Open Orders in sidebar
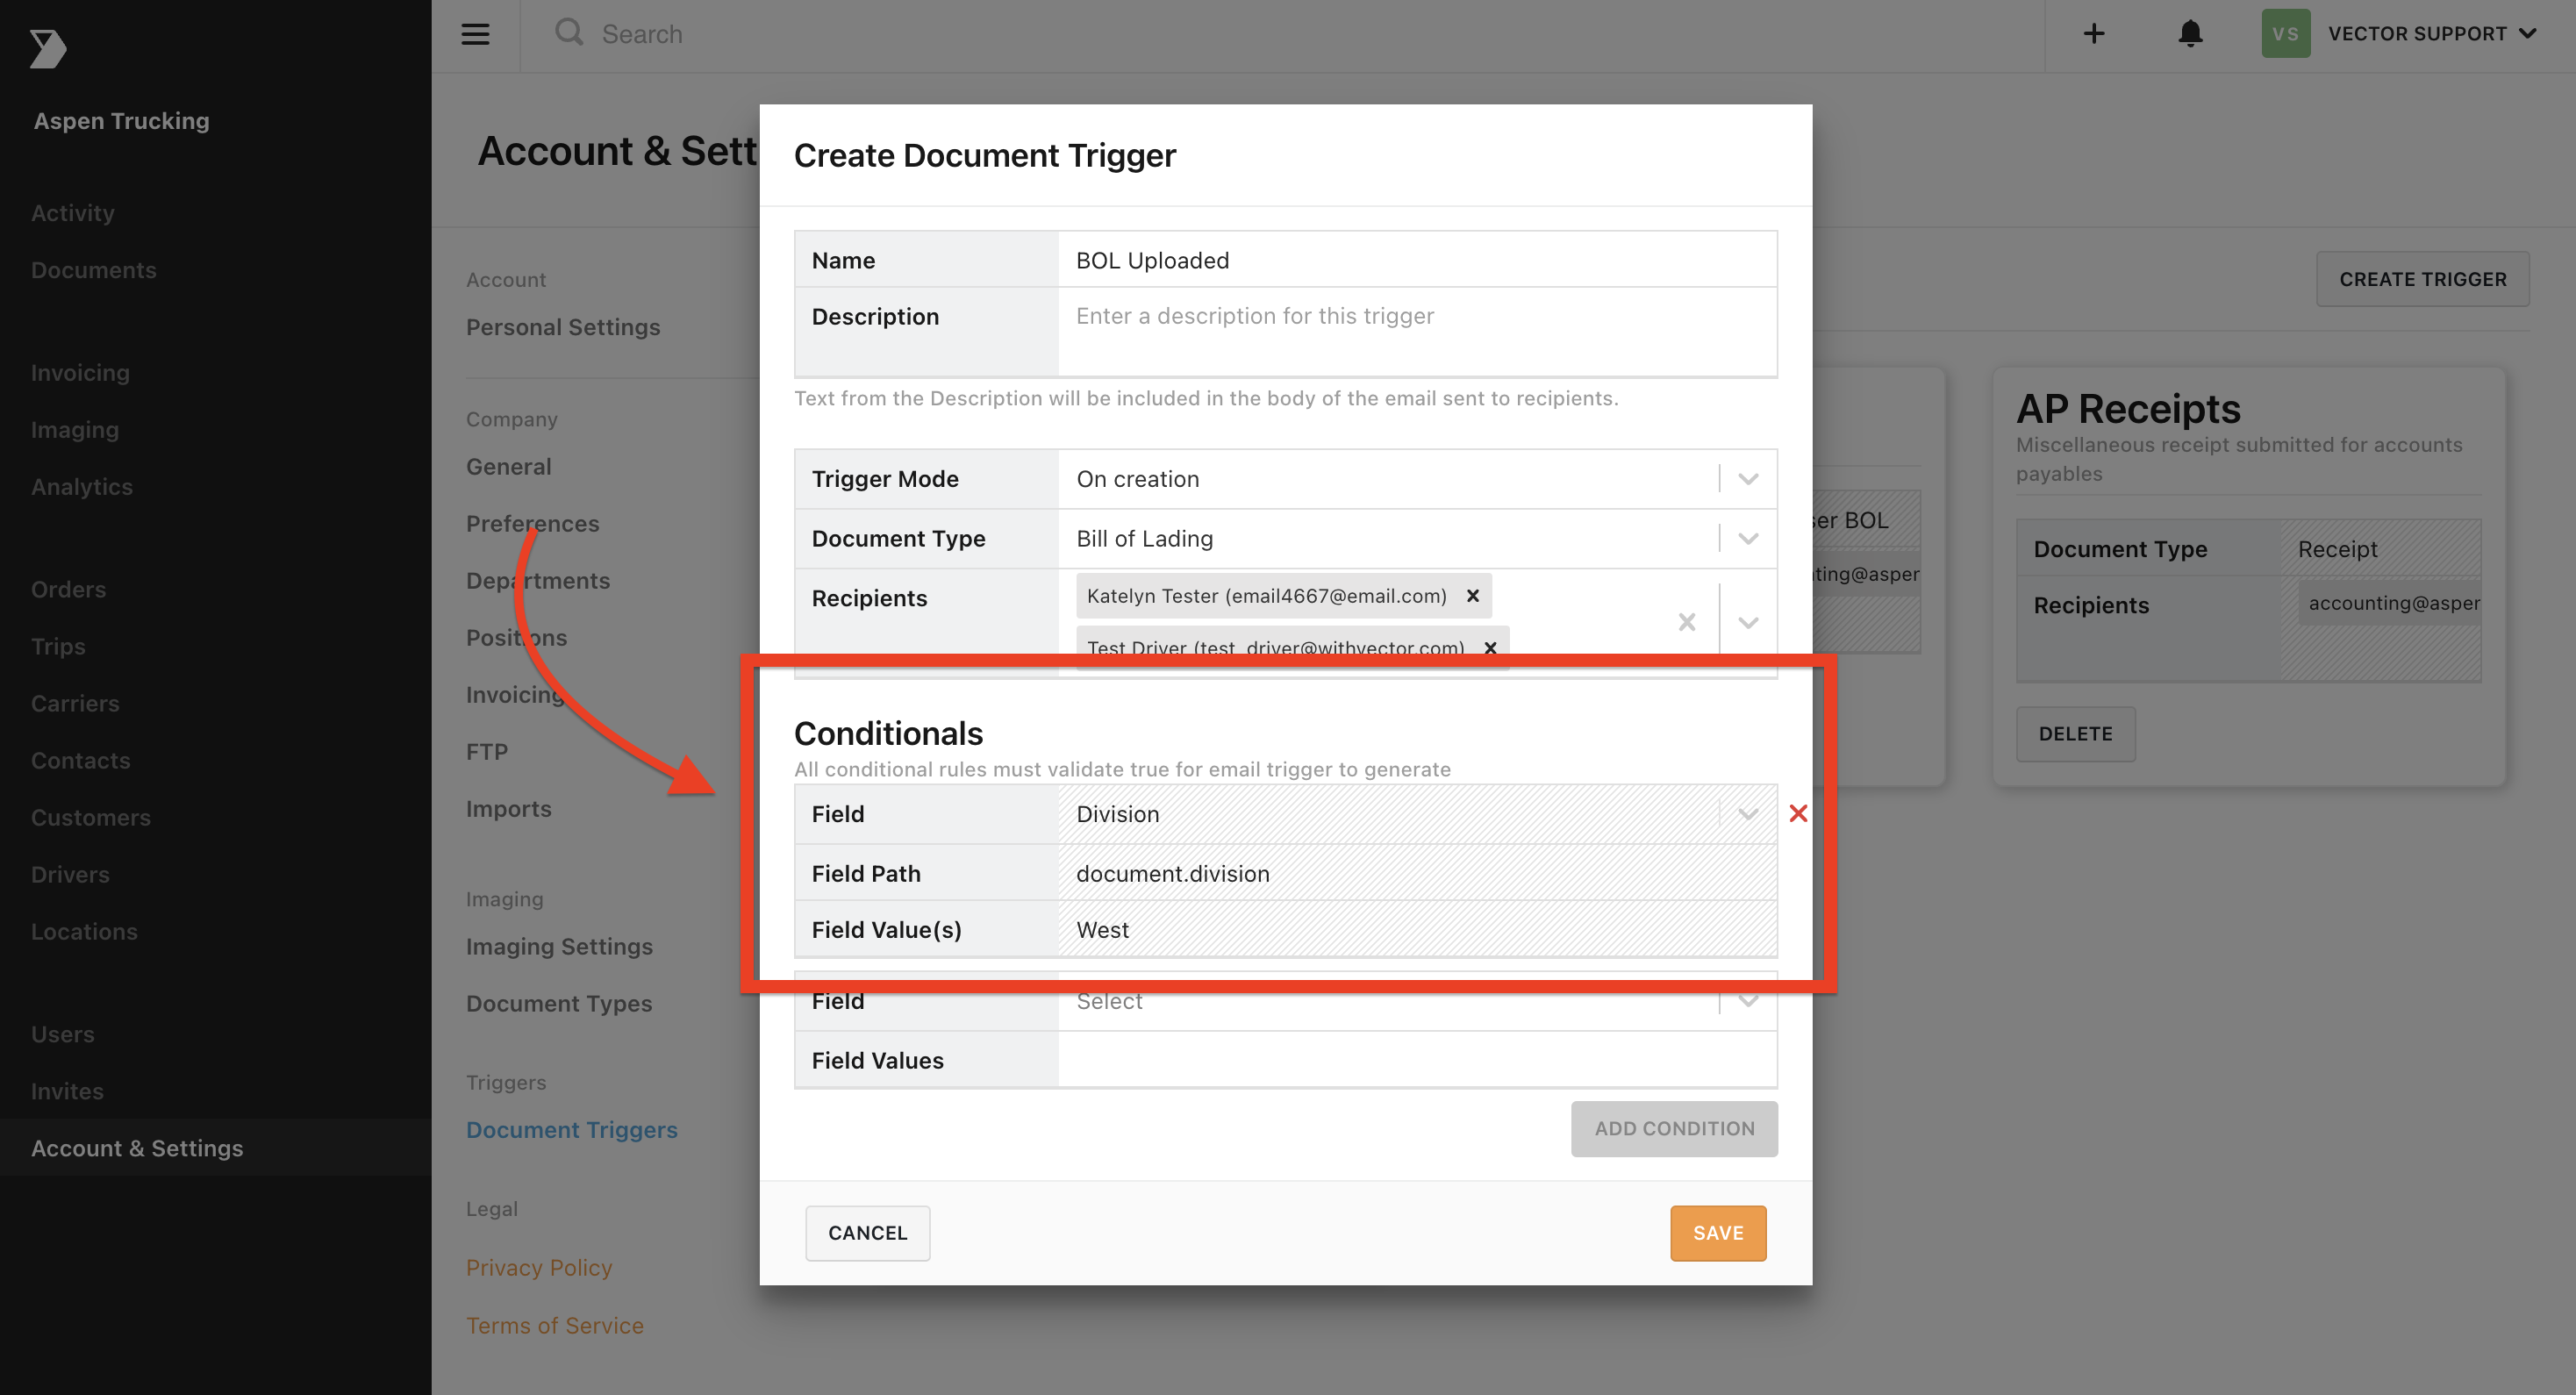Image resolution: width=2576 pixels, height=1395 pixels. pyautogui.click(x=69, y=589)
